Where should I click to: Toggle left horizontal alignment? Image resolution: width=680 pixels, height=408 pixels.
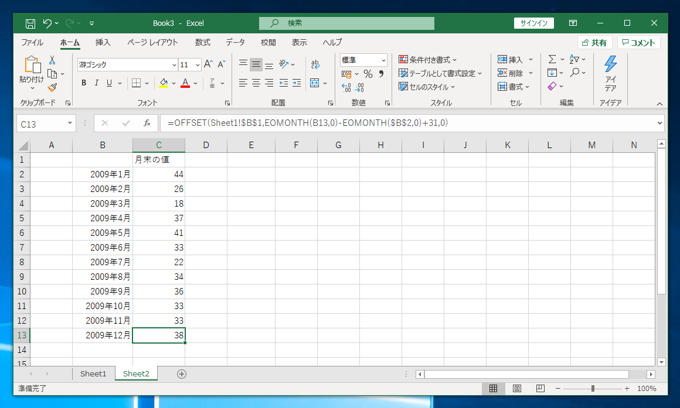[x=243, y=83]
